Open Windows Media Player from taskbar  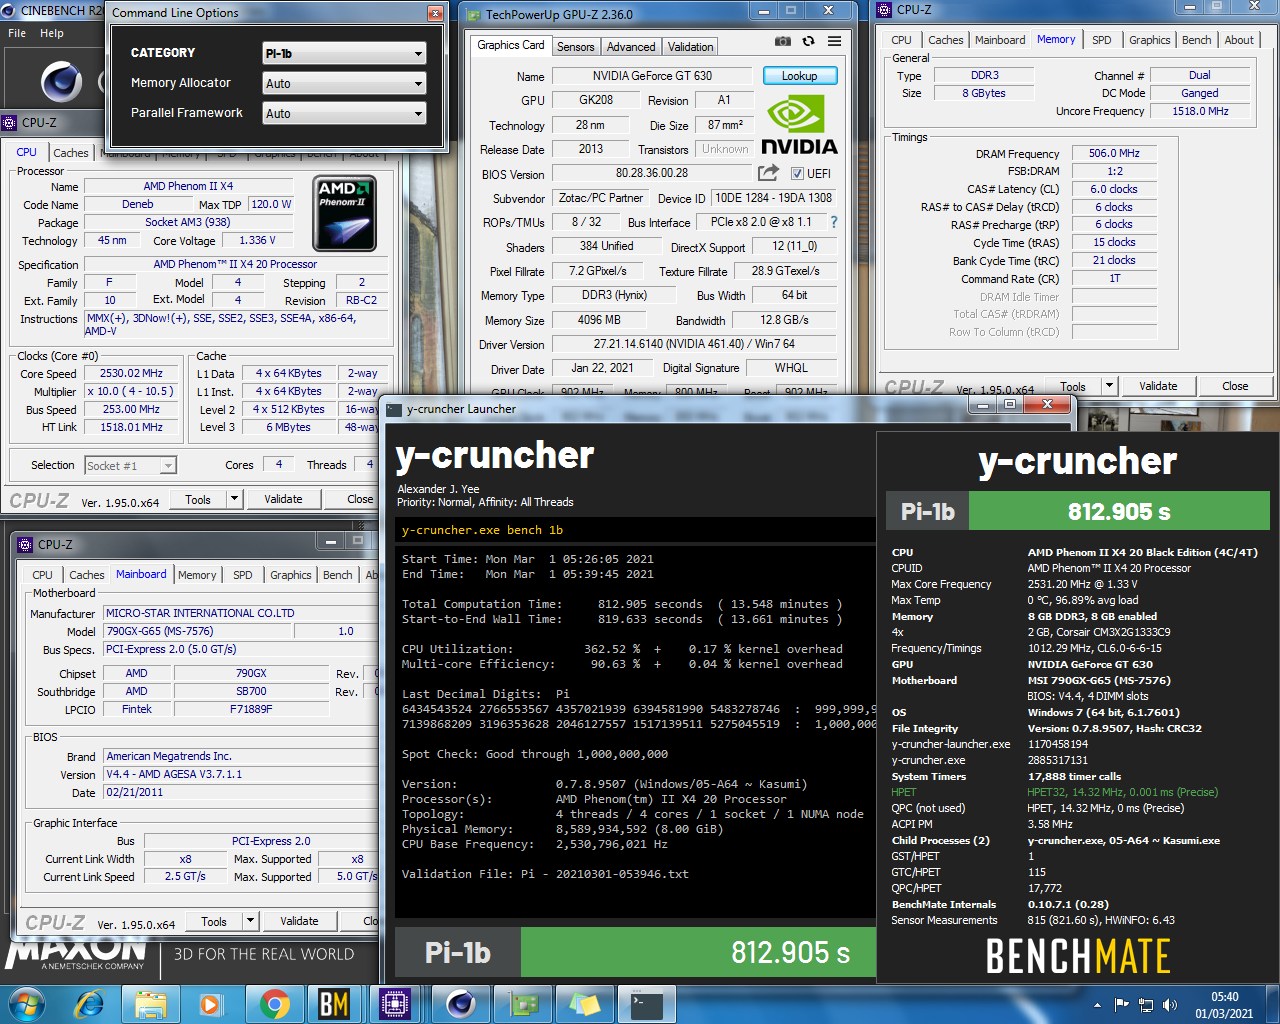tap(211, 1004)
